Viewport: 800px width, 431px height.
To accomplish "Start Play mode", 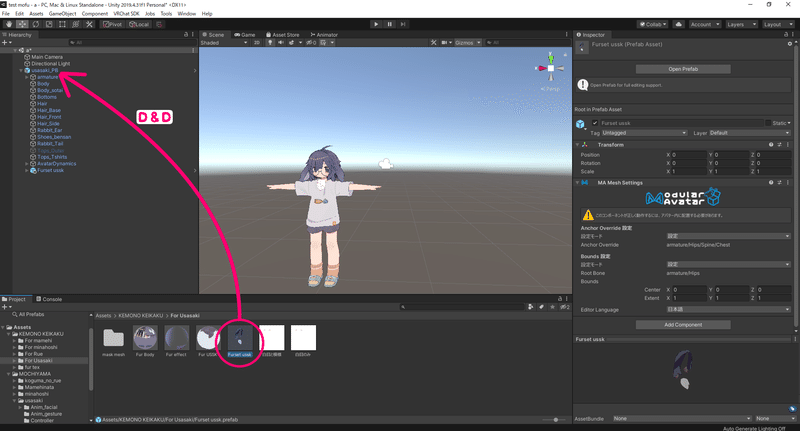I will point(376,24).
